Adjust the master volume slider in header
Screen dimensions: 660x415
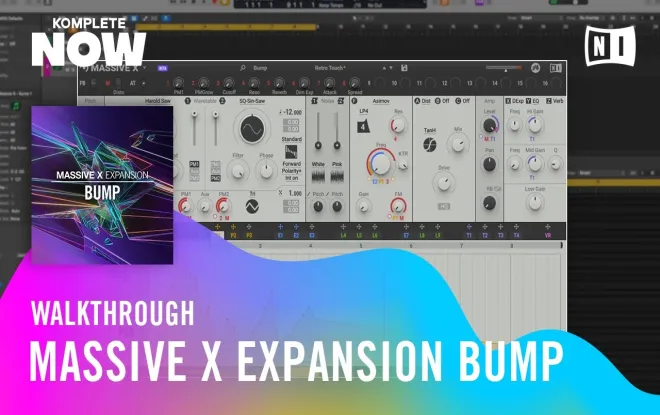click(503, 67)
